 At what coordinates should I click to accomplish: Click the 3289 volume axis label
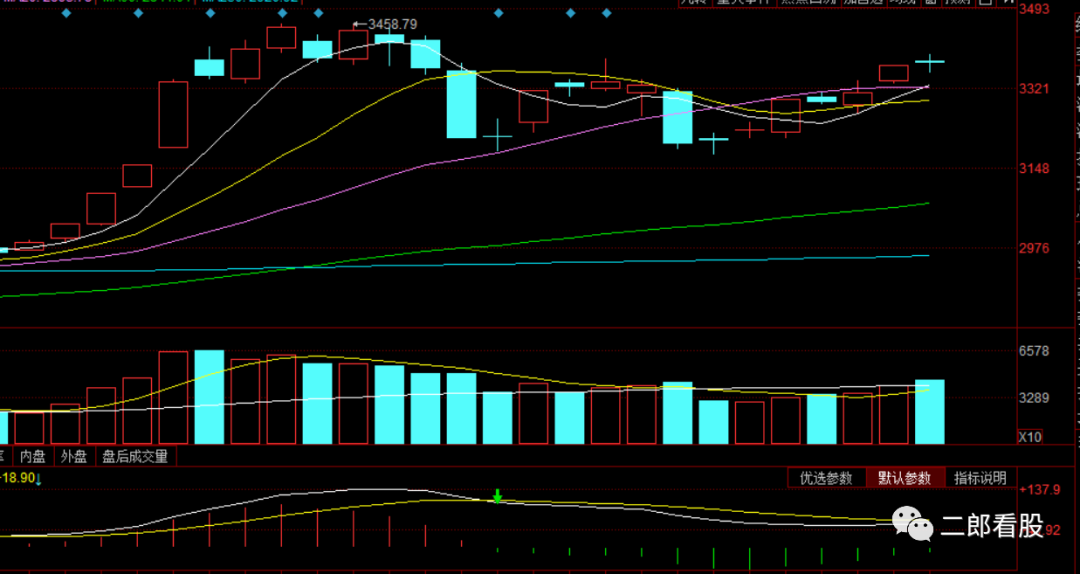1035,398
